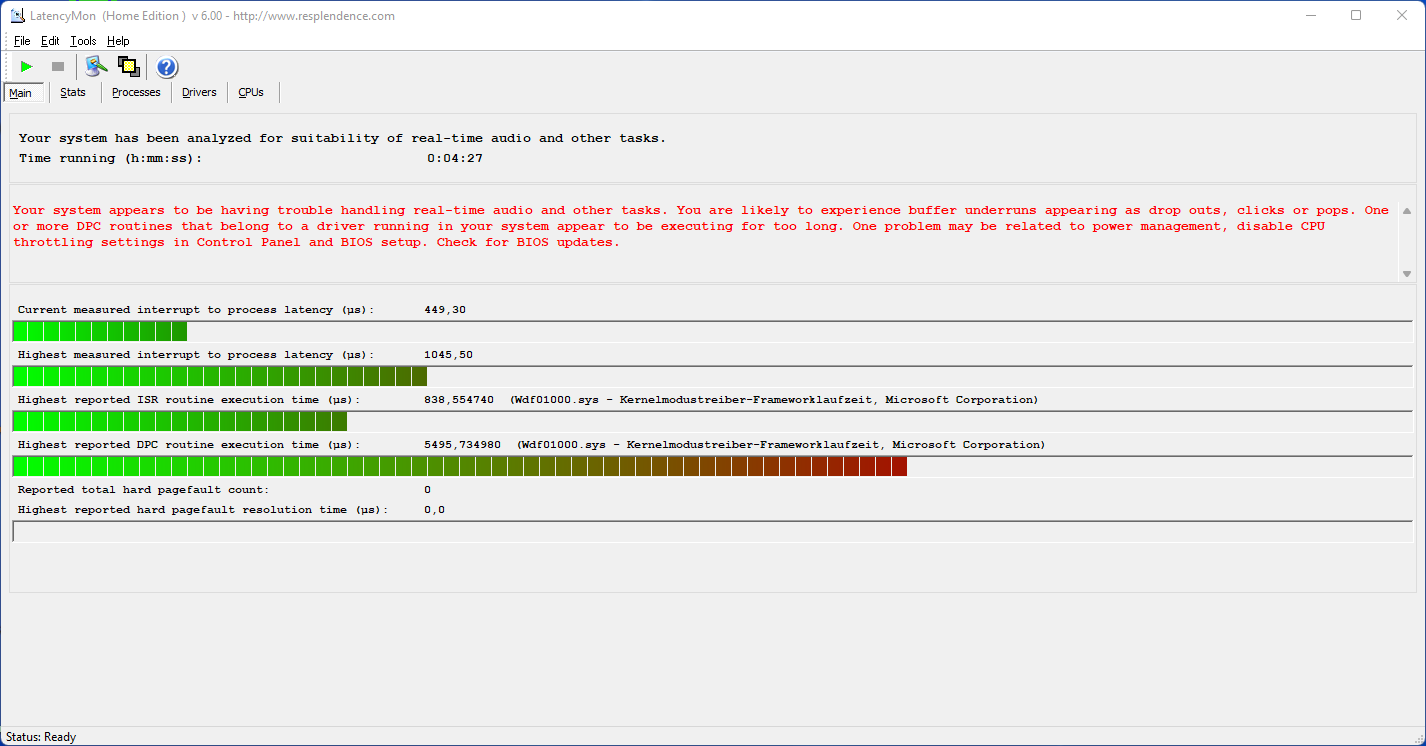Open the Help menu
Viewport: 1426px width, 746px height.
click(118, 41)
